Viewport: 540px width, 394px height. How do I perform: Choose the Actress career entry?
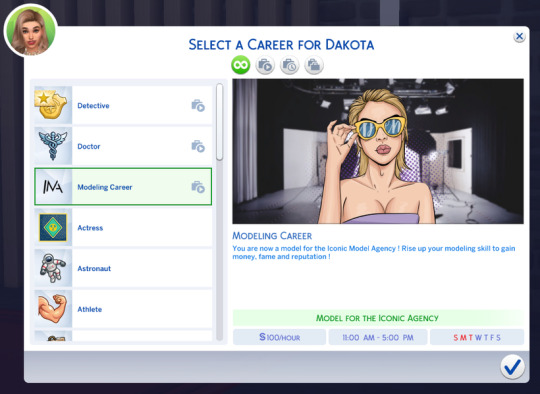pyautogui.click(x=123, y=227)
